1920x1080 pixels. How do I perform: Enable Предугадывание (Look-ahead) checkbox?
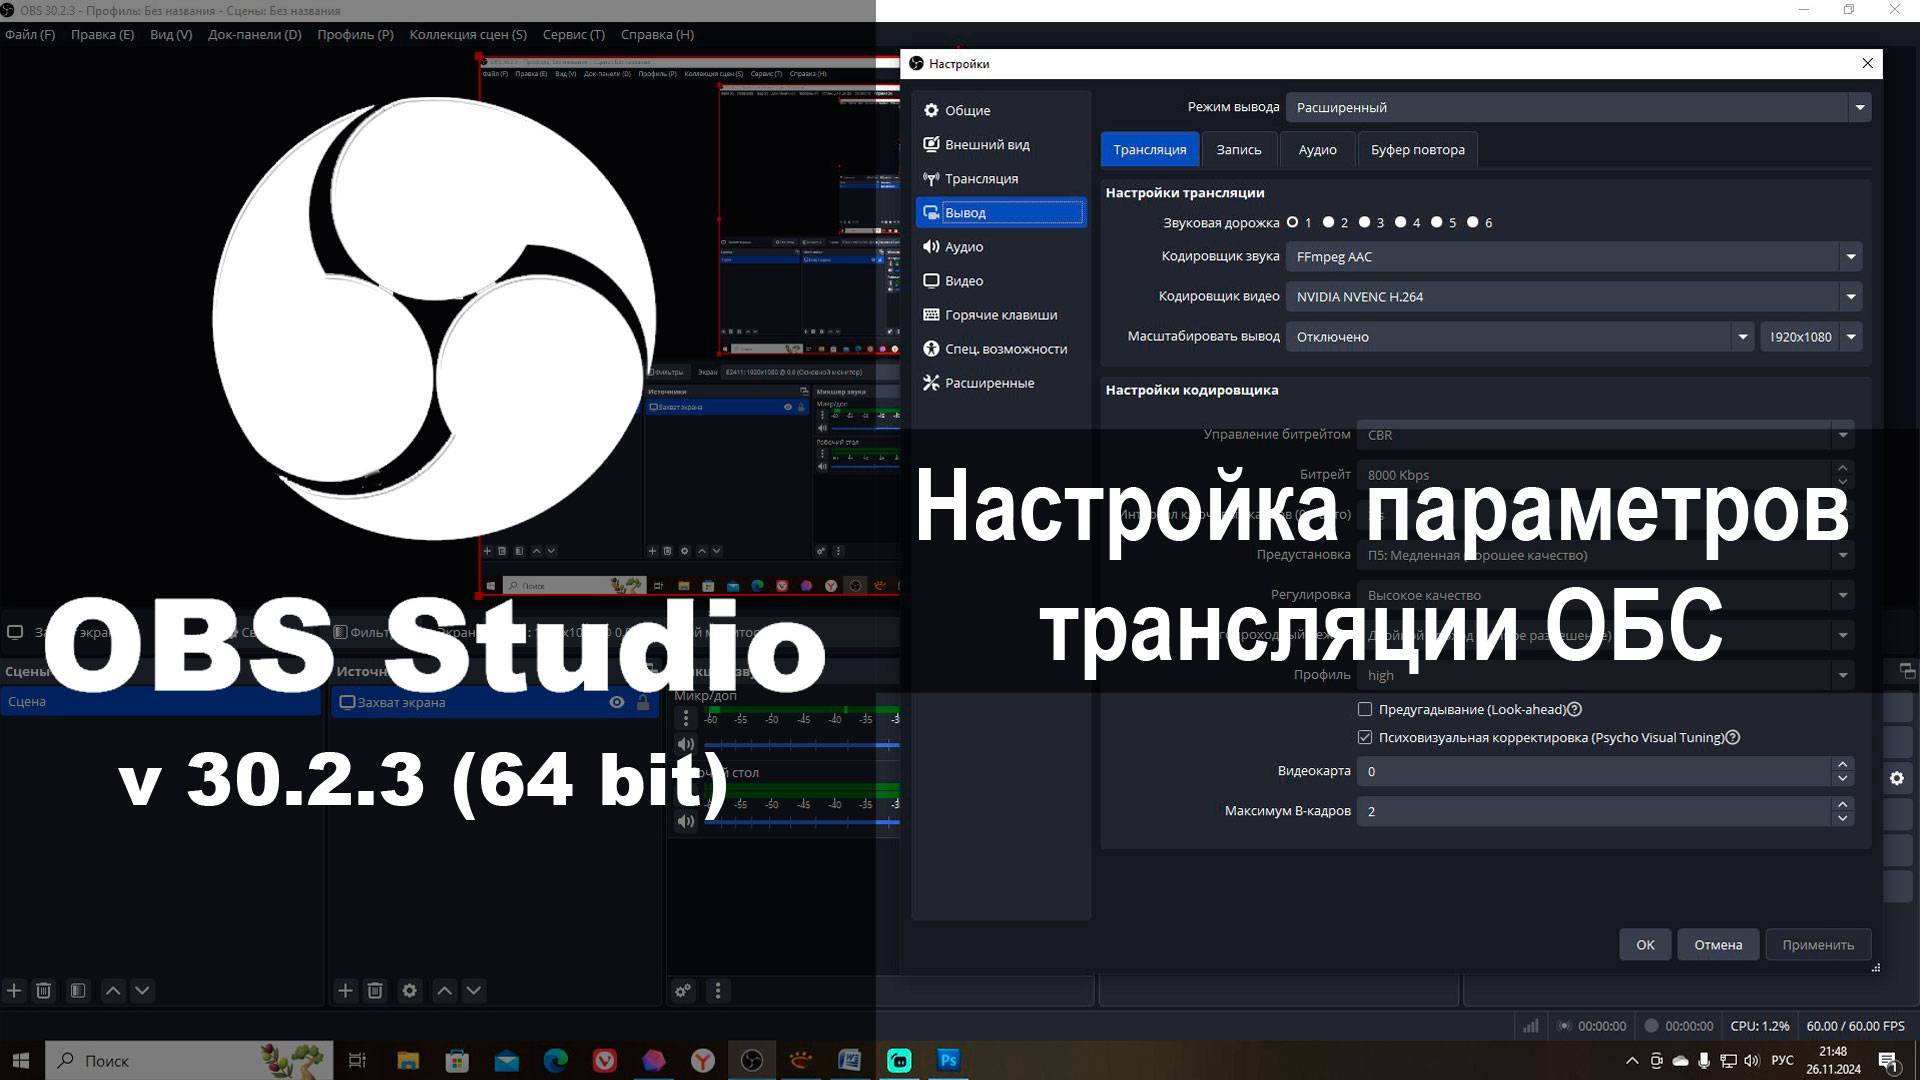[x=1365, y=710]
